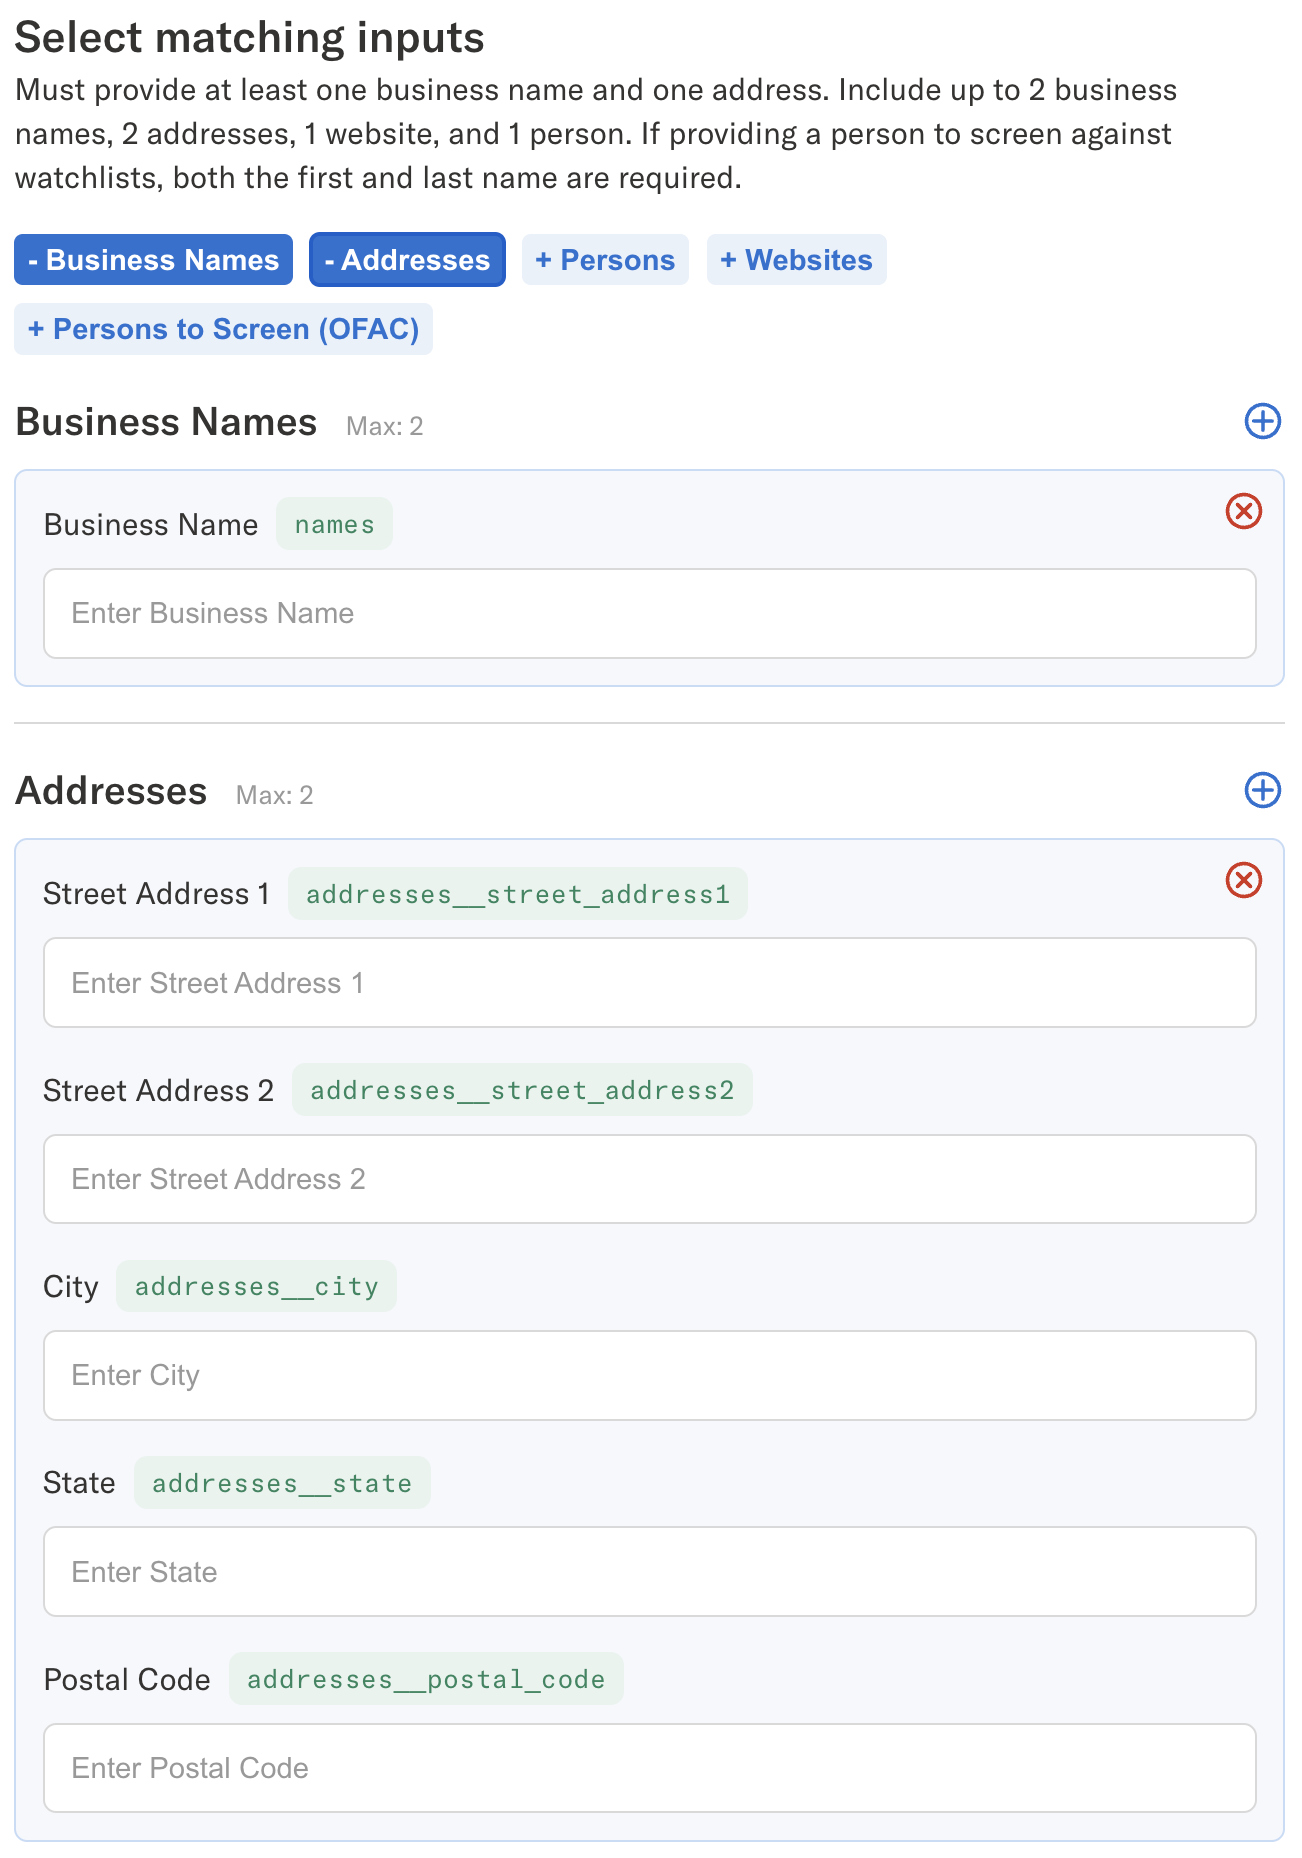Toggle off the Business Names section

pyautogui.click(x=153, y=260)
